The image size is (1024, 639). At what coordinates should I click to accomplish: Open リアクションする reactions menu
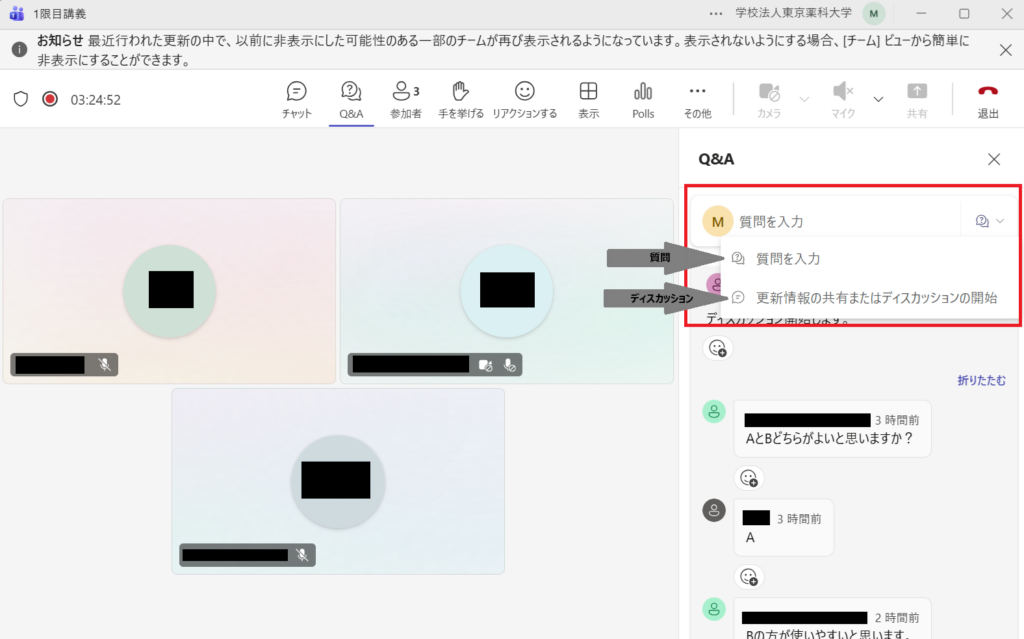[x=524, y=100]
